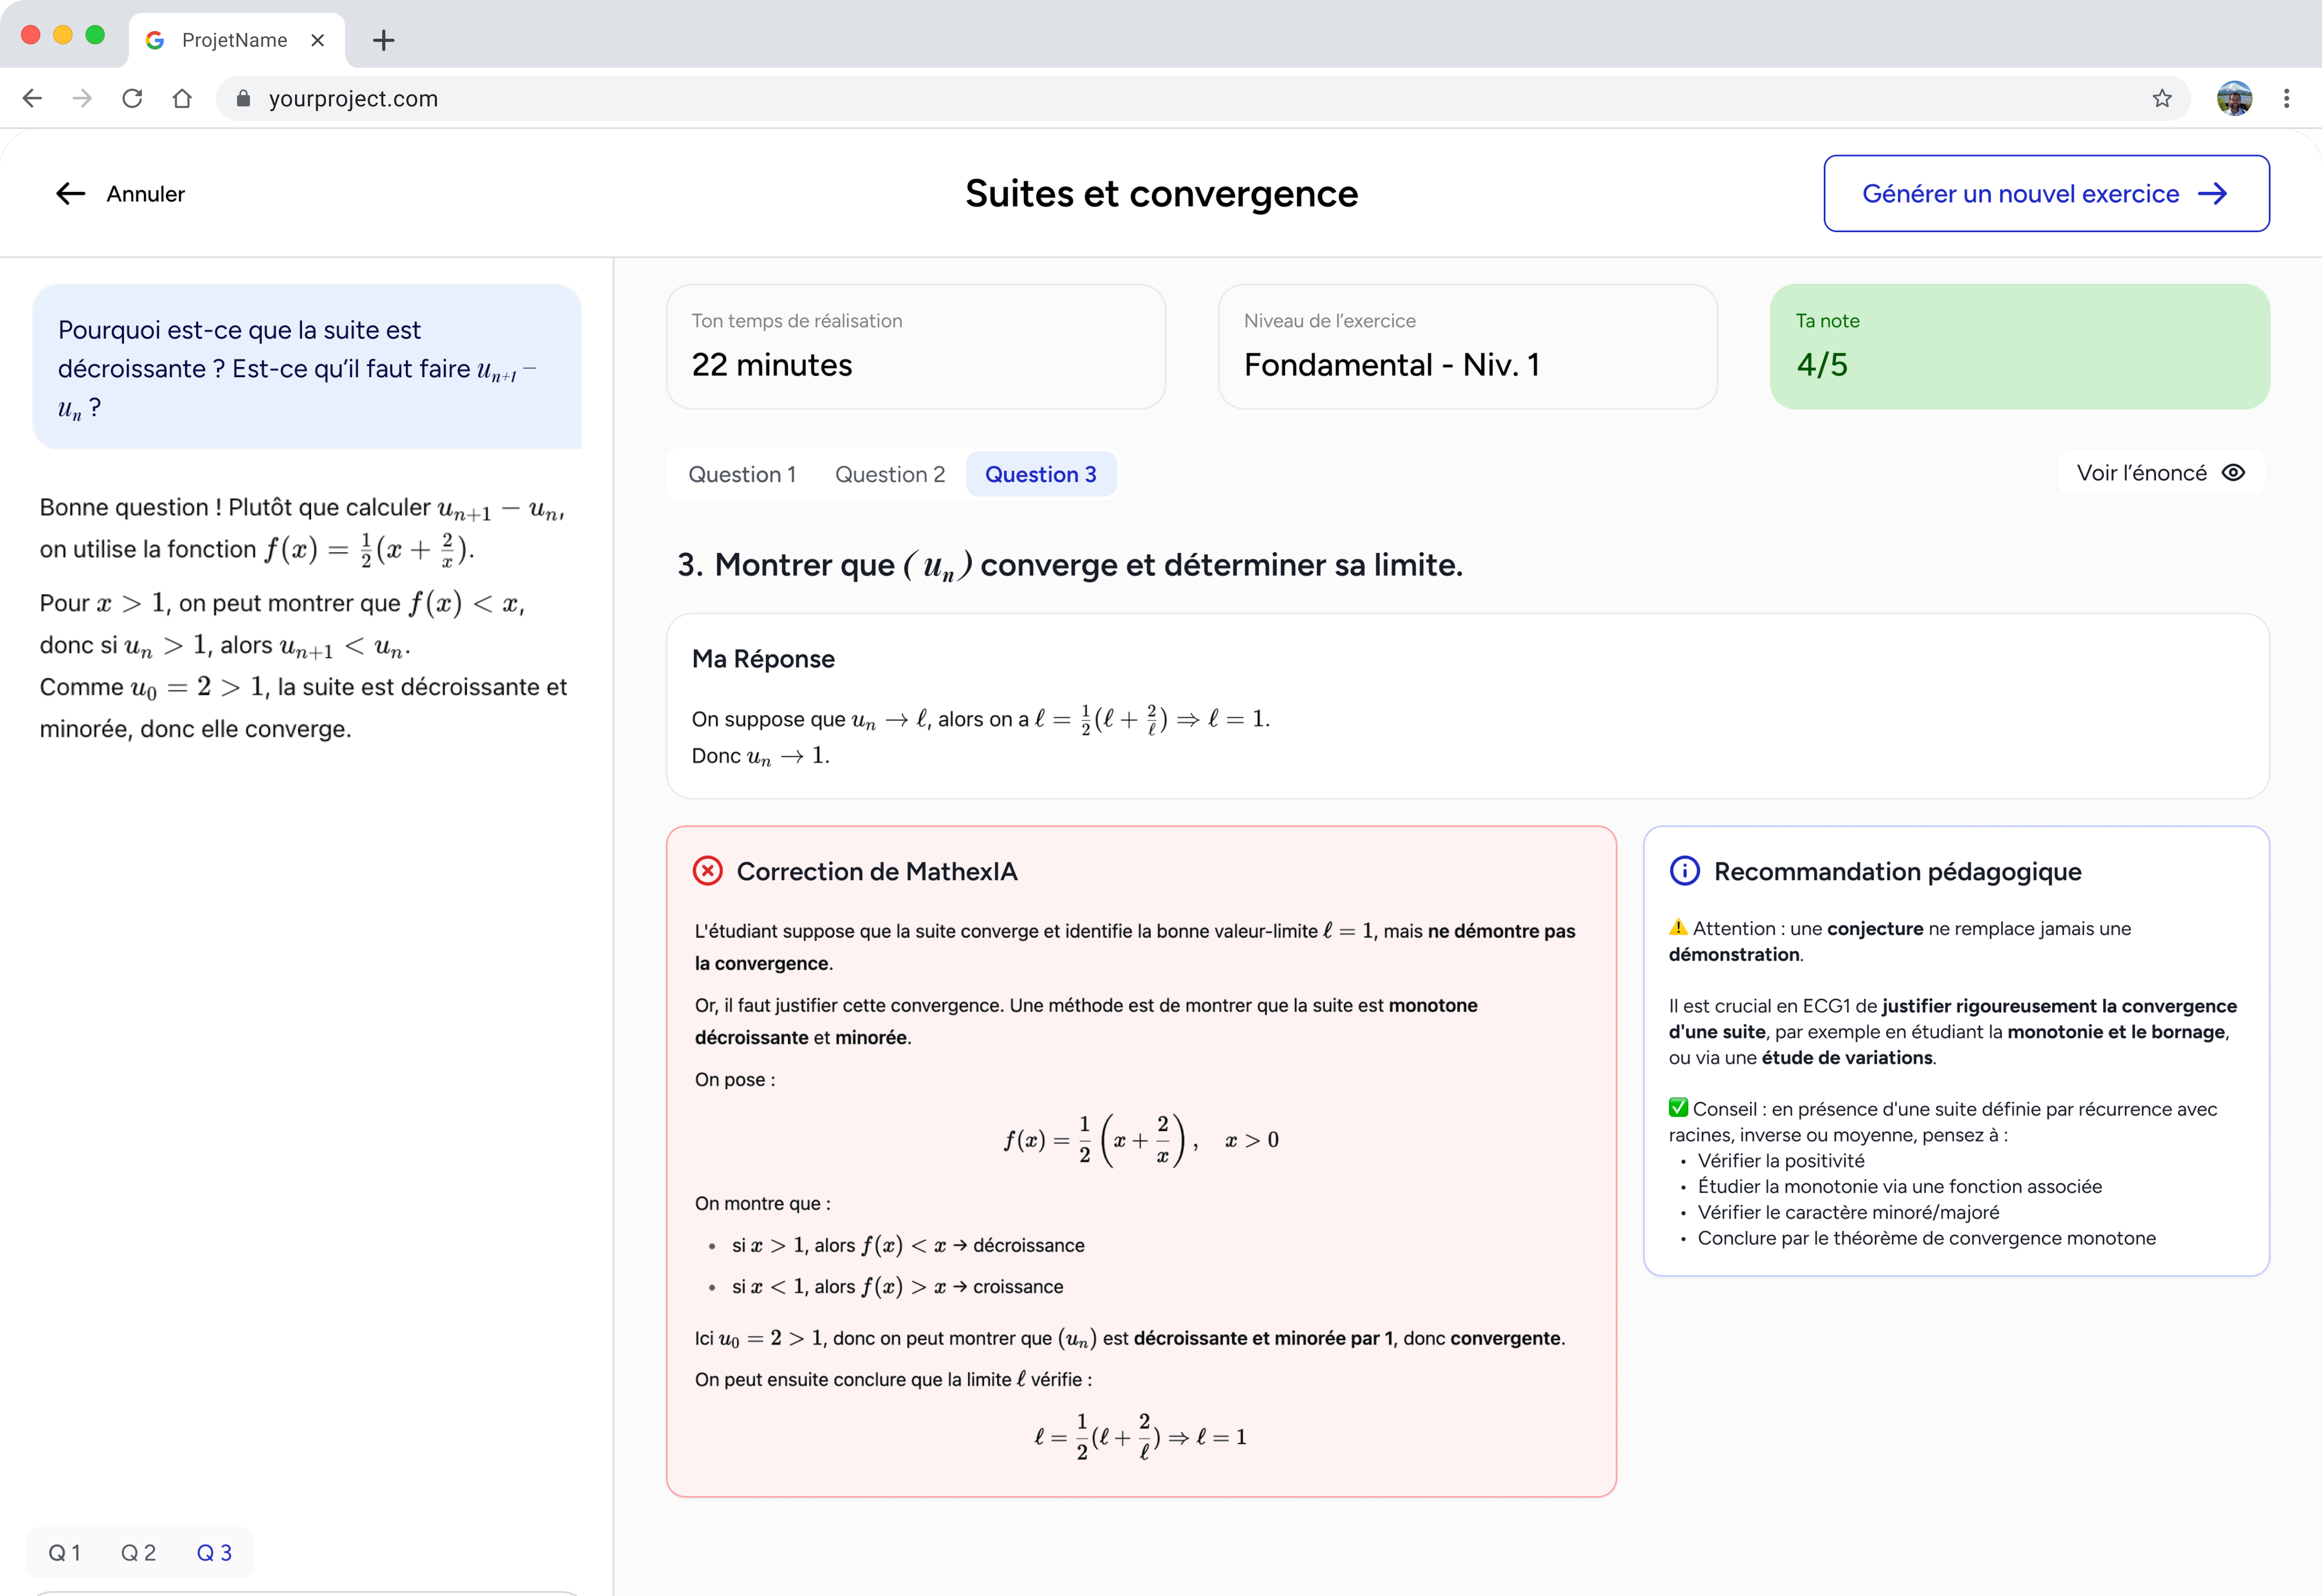Click the Recommandation pédagogique heading
The height and width of the screenshot is (1596, 2322).
click(1898, 872)
